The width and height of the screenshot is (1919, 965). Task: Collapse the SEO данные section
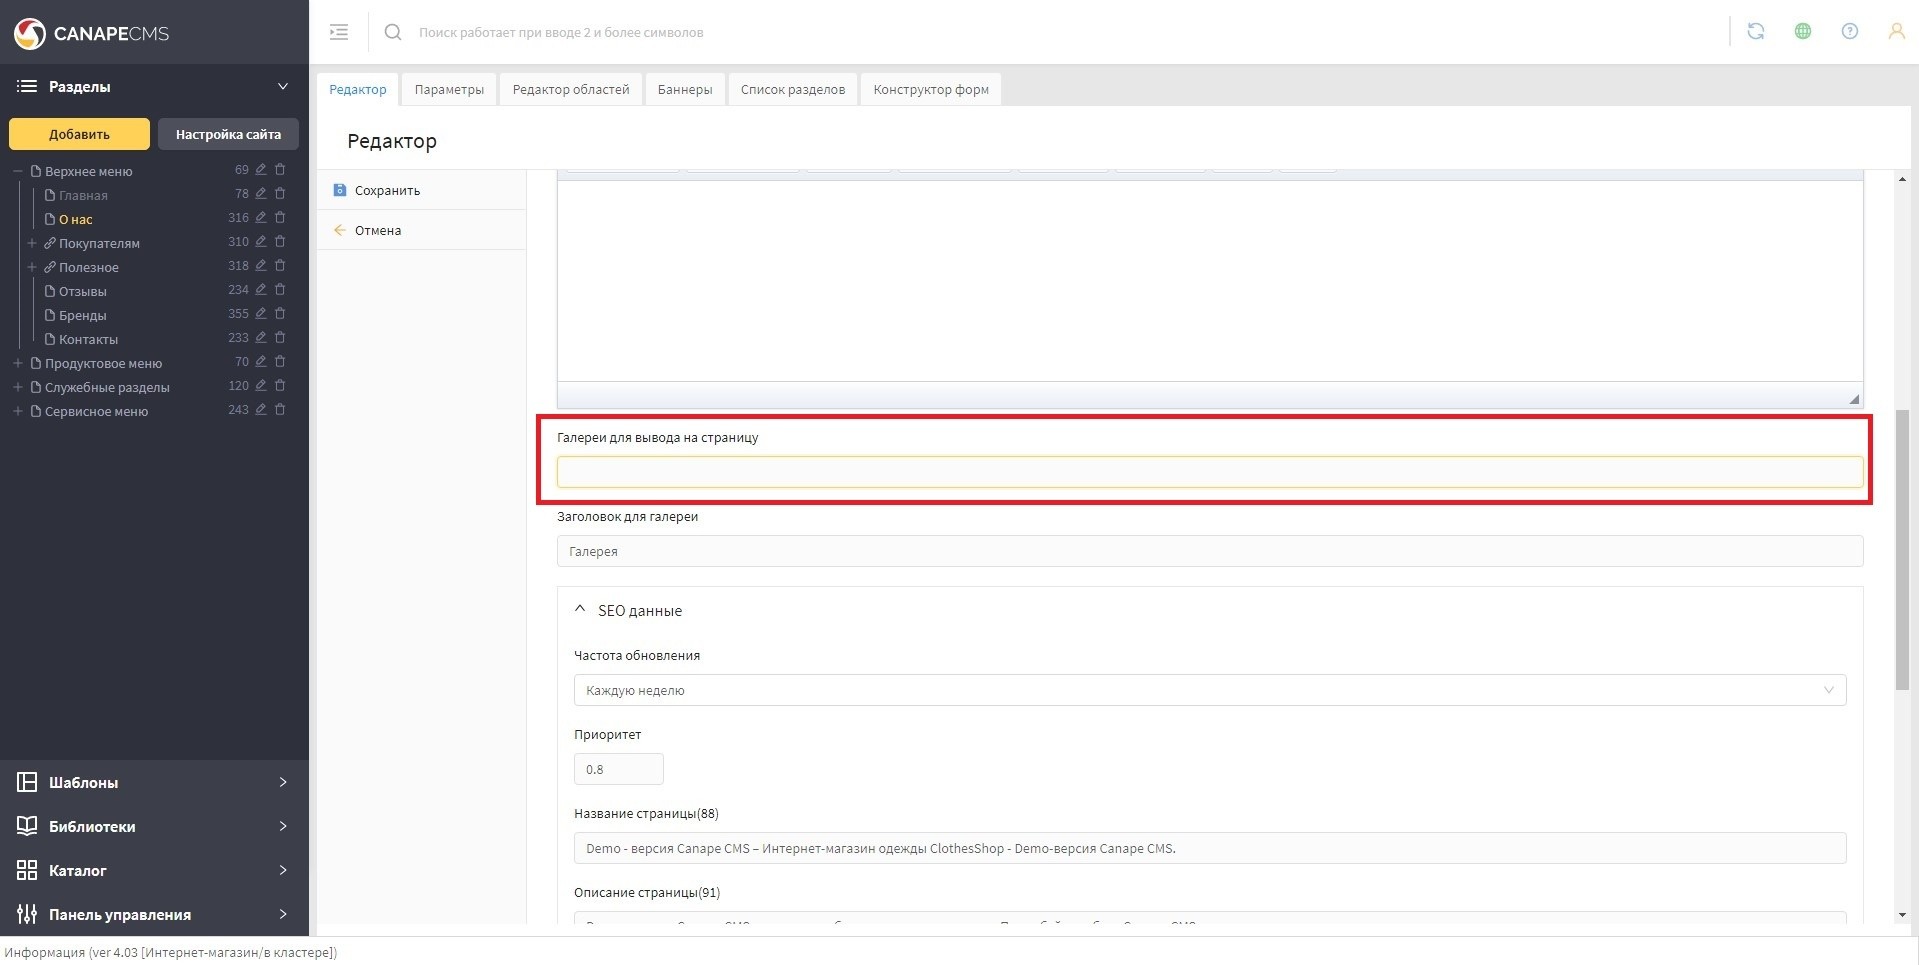pos(580,610)
